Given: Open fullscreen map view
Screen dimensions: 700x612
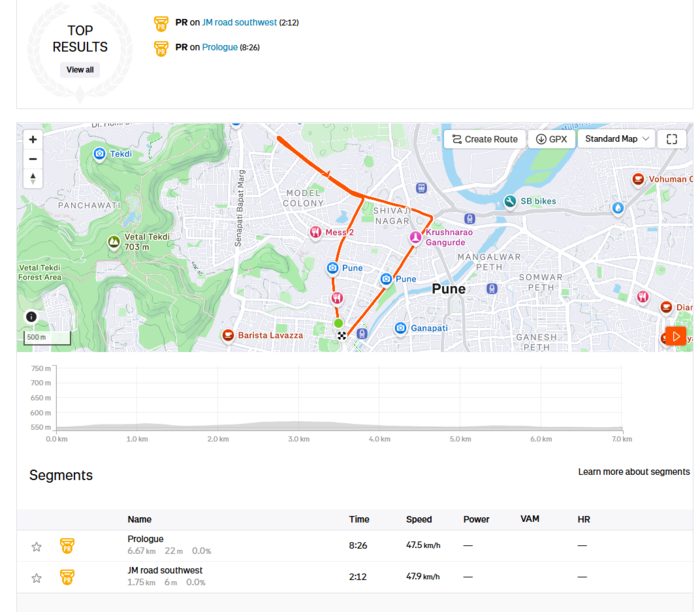Looking at the screenshot, I should (671, 139).
